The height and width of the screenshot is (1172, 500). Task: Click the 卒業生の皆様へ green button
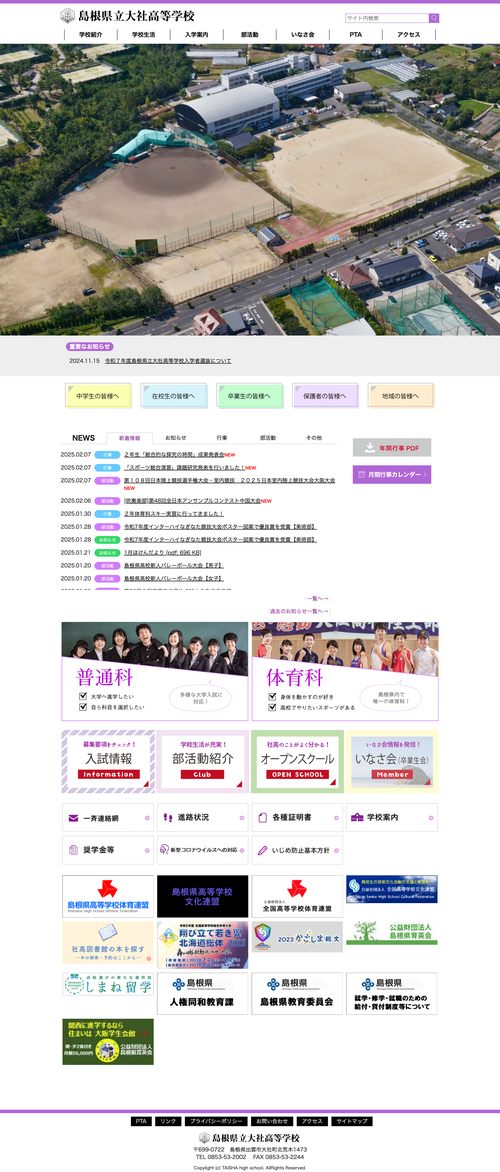pos(249,395)
